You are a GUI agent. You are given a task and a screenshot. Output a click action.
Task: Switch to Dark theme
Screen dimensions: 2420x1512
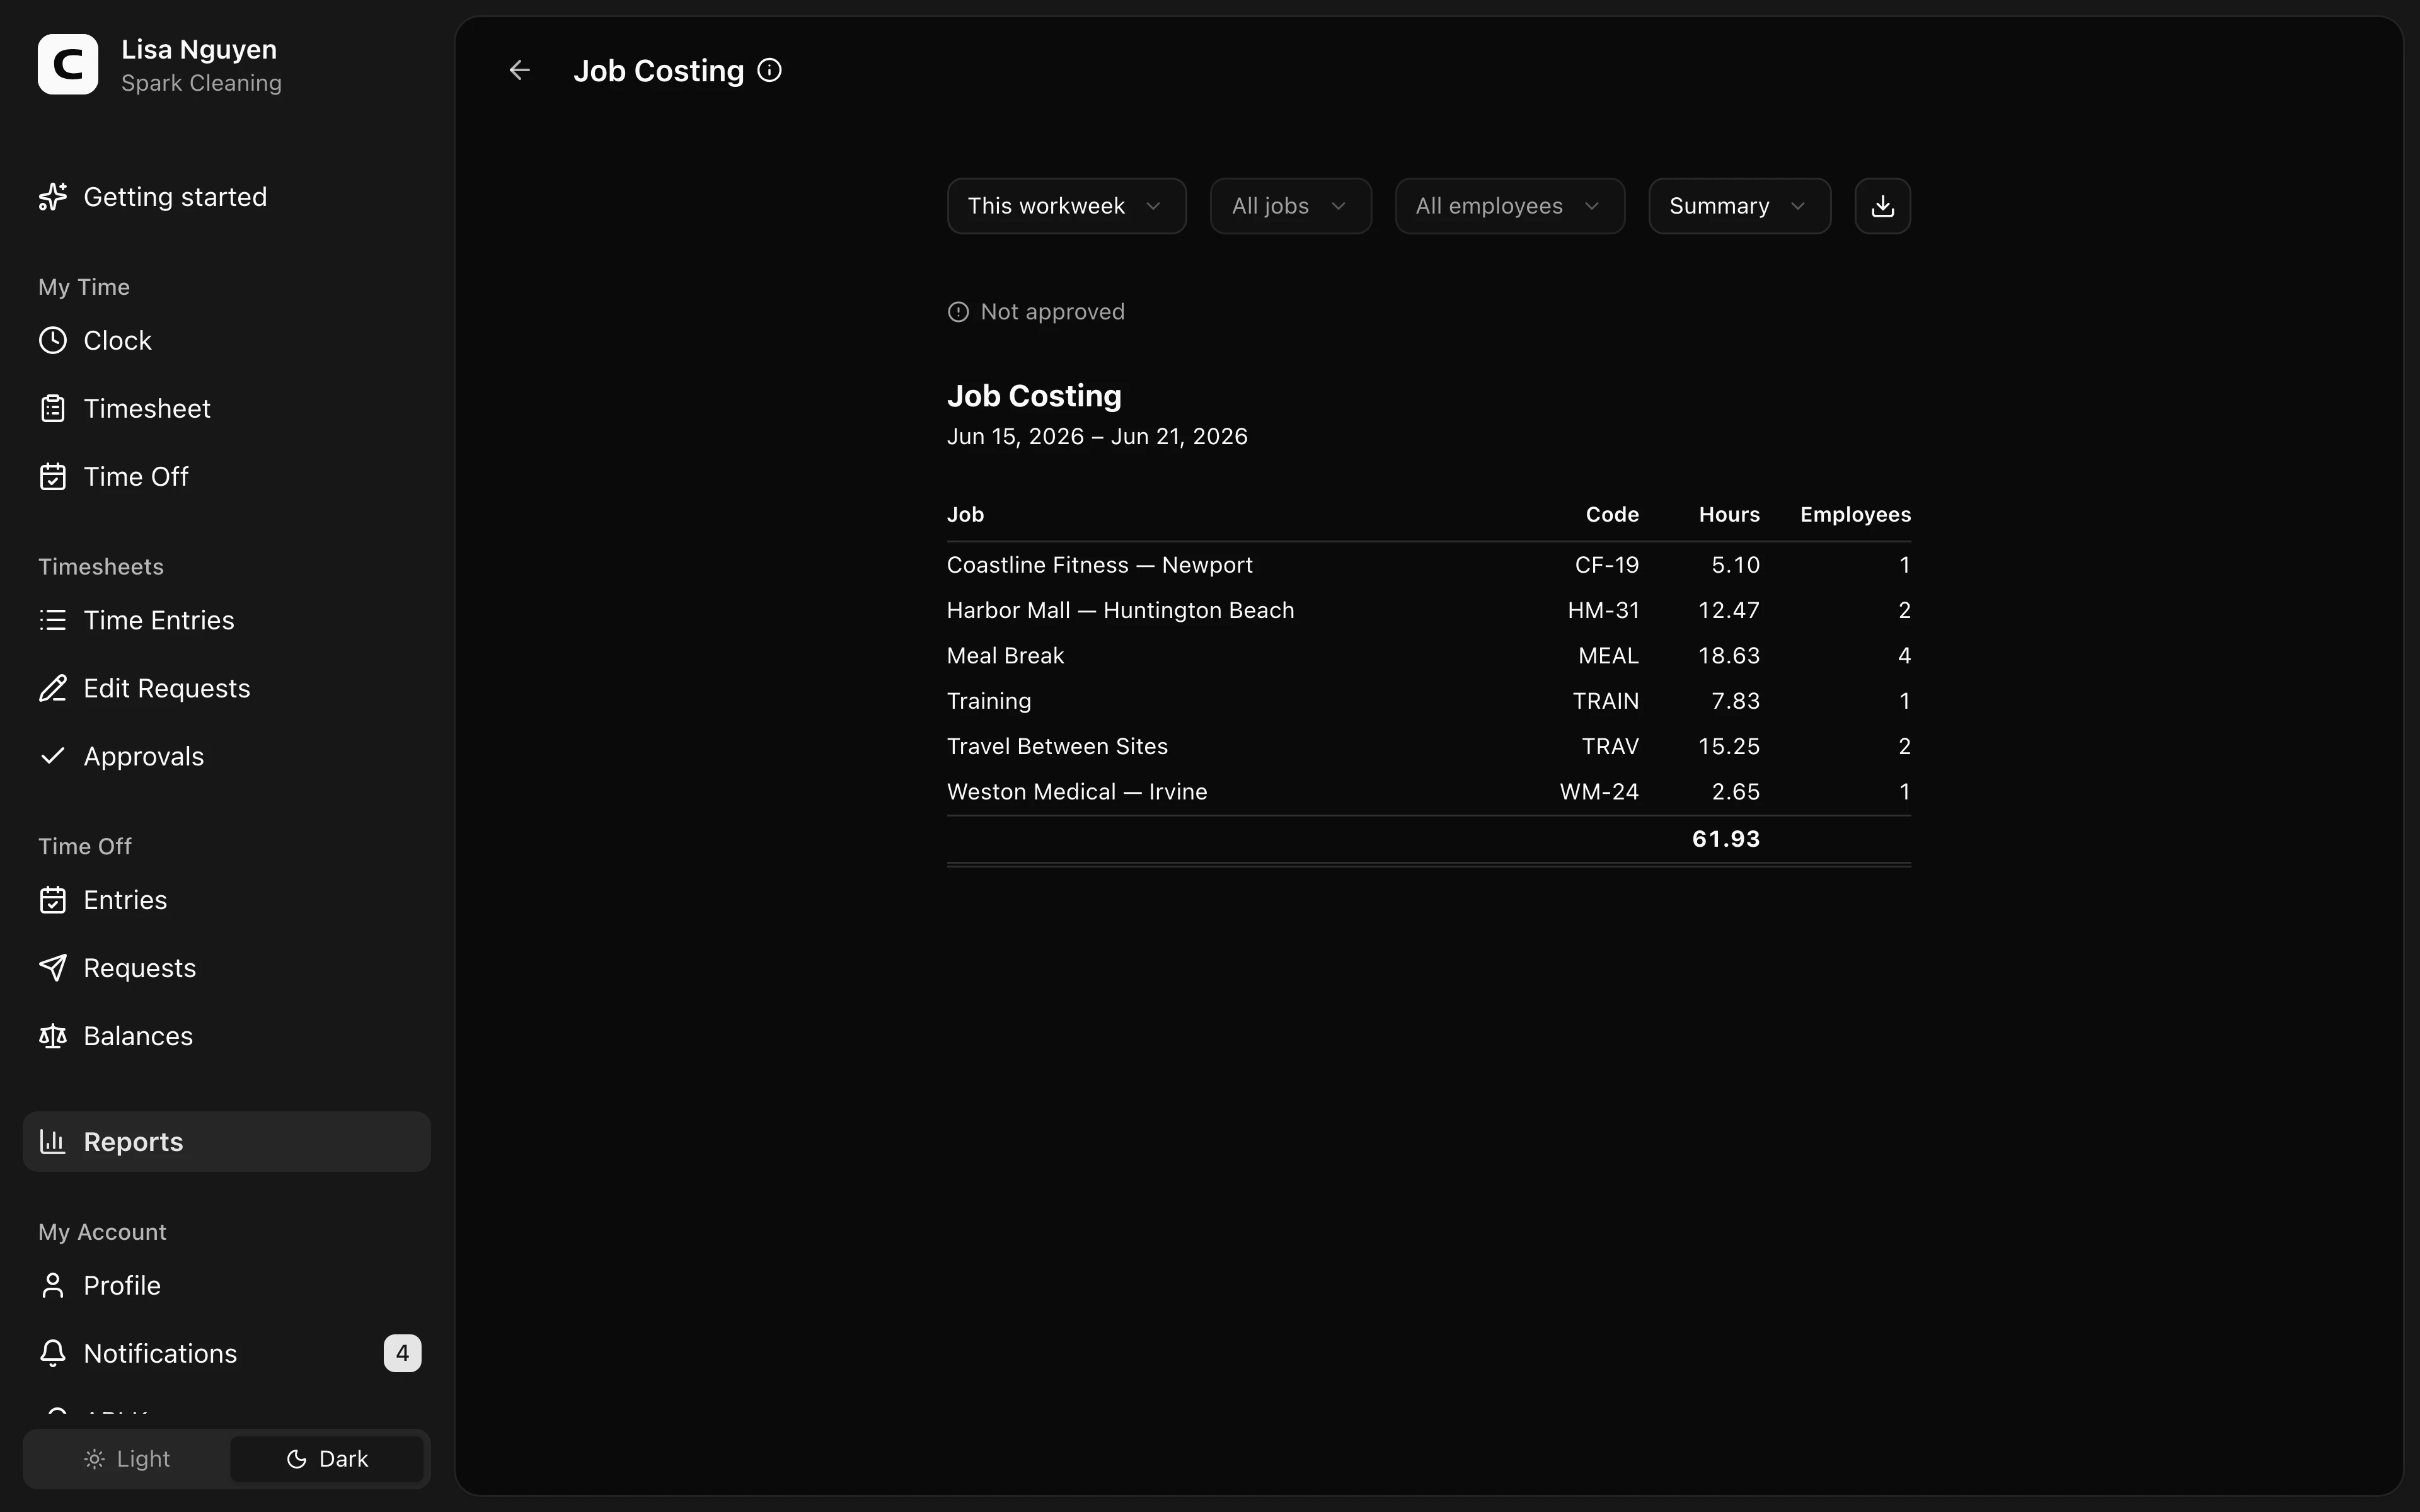[327, 1459]
